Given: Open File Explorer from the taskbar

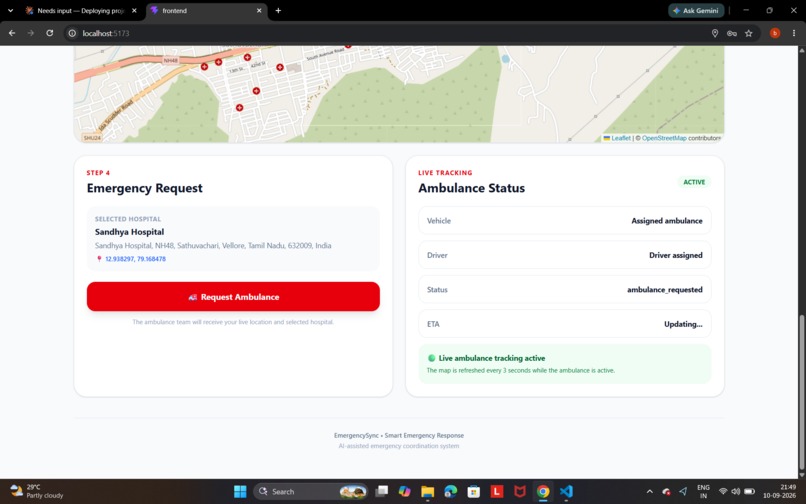Looking at the screenshot, I should (x=428, y=491).
